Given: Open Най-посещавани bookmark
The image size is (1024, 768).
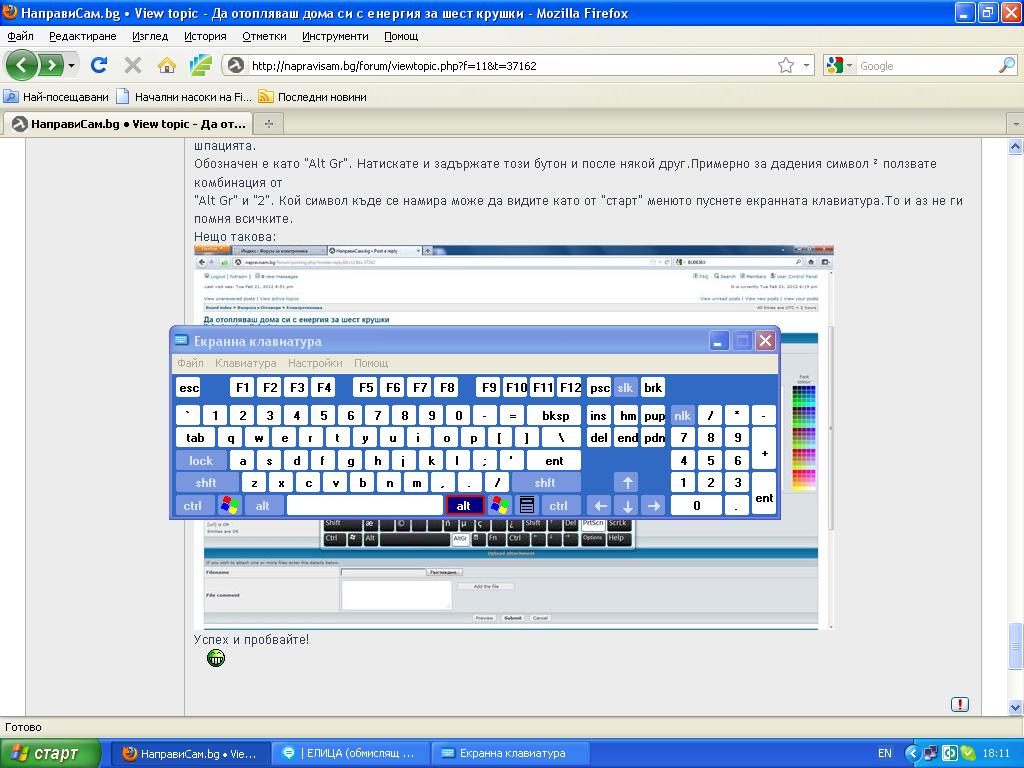Looking at the screenshot, I should (x=56, y=97).
